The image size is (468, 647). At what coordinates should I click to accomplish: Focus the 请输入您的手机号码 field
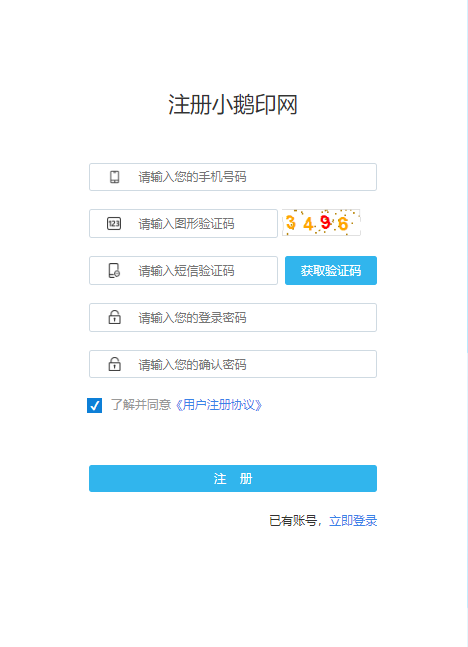(233, 177)
